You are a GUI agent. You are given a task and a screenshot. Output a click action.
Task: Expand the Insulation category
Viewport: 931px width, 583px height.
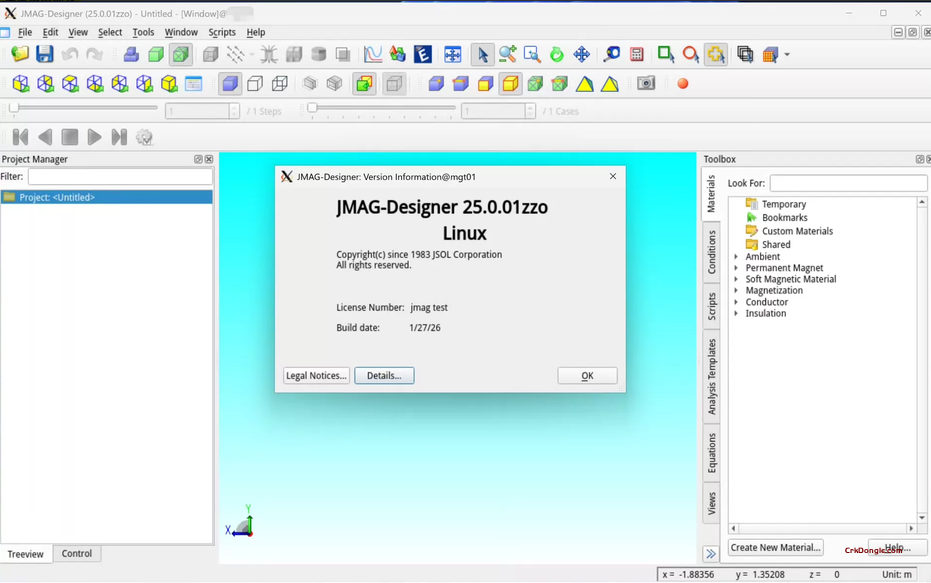coord(736,313)
